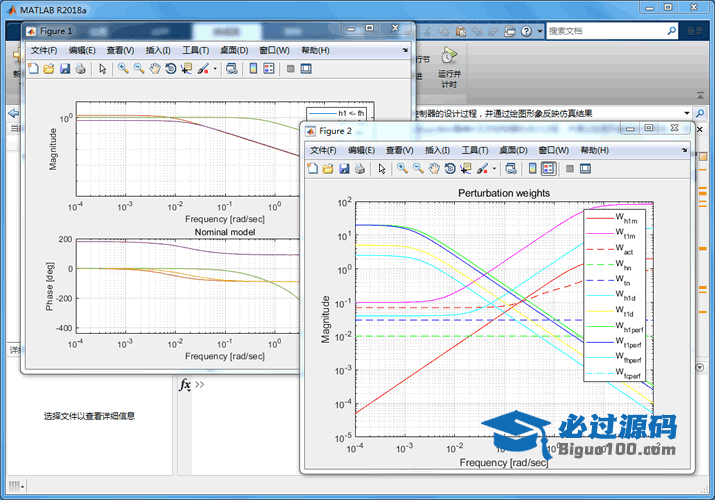Insert Colorbar icon in Figure 2 toolbar
This screenshot has height=500, width=715.
pos(533,169)
